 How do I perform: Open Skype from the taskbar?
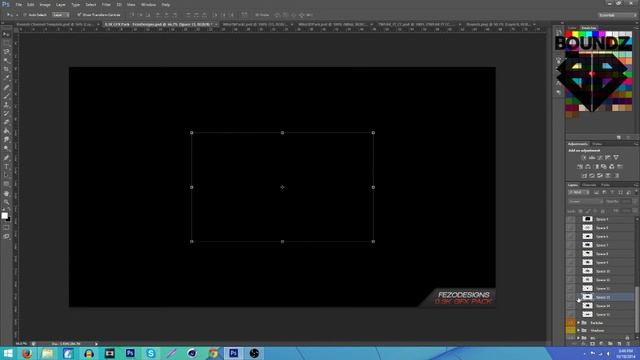(x=151, y=353)
